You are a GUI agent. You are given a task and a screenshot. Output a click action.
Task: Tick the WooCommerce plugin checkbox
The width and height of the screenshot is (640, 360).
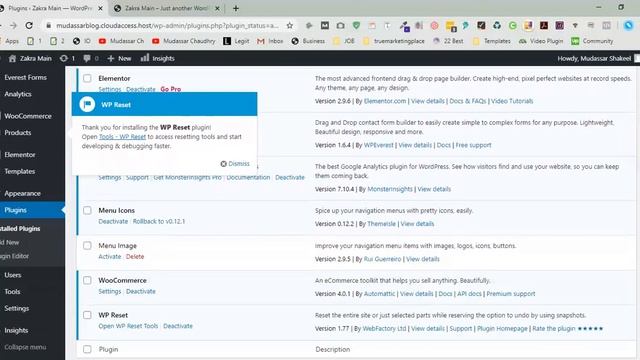(87, 280)
